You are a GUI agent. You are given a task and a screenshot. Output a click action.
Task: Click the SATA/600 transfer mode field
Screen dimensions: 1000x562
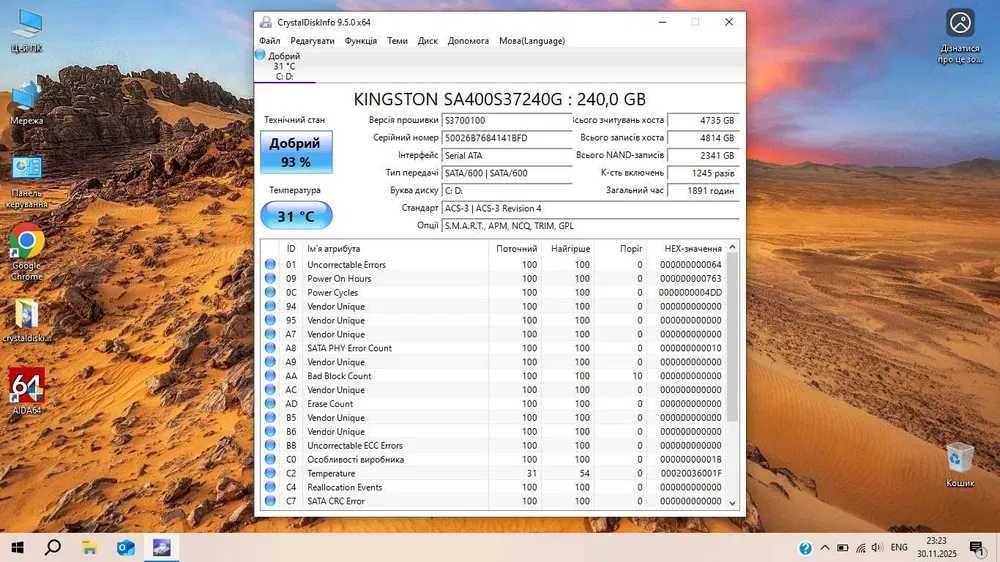click(506, 173)
